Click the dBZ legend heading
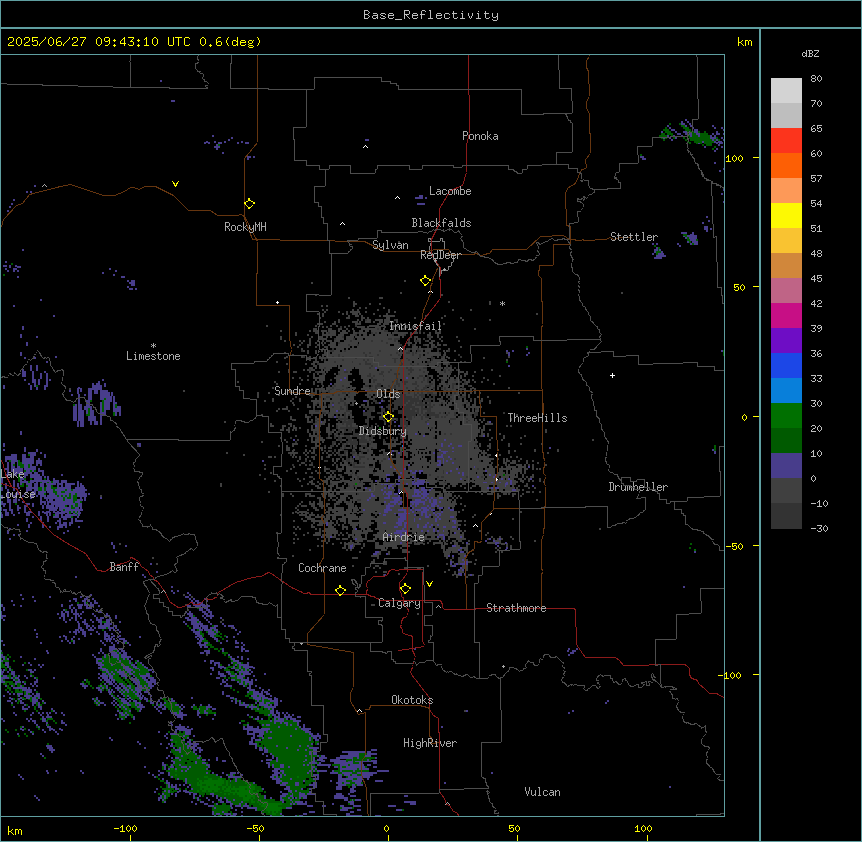The image size is (862, 842). click(x=810, y=54)
